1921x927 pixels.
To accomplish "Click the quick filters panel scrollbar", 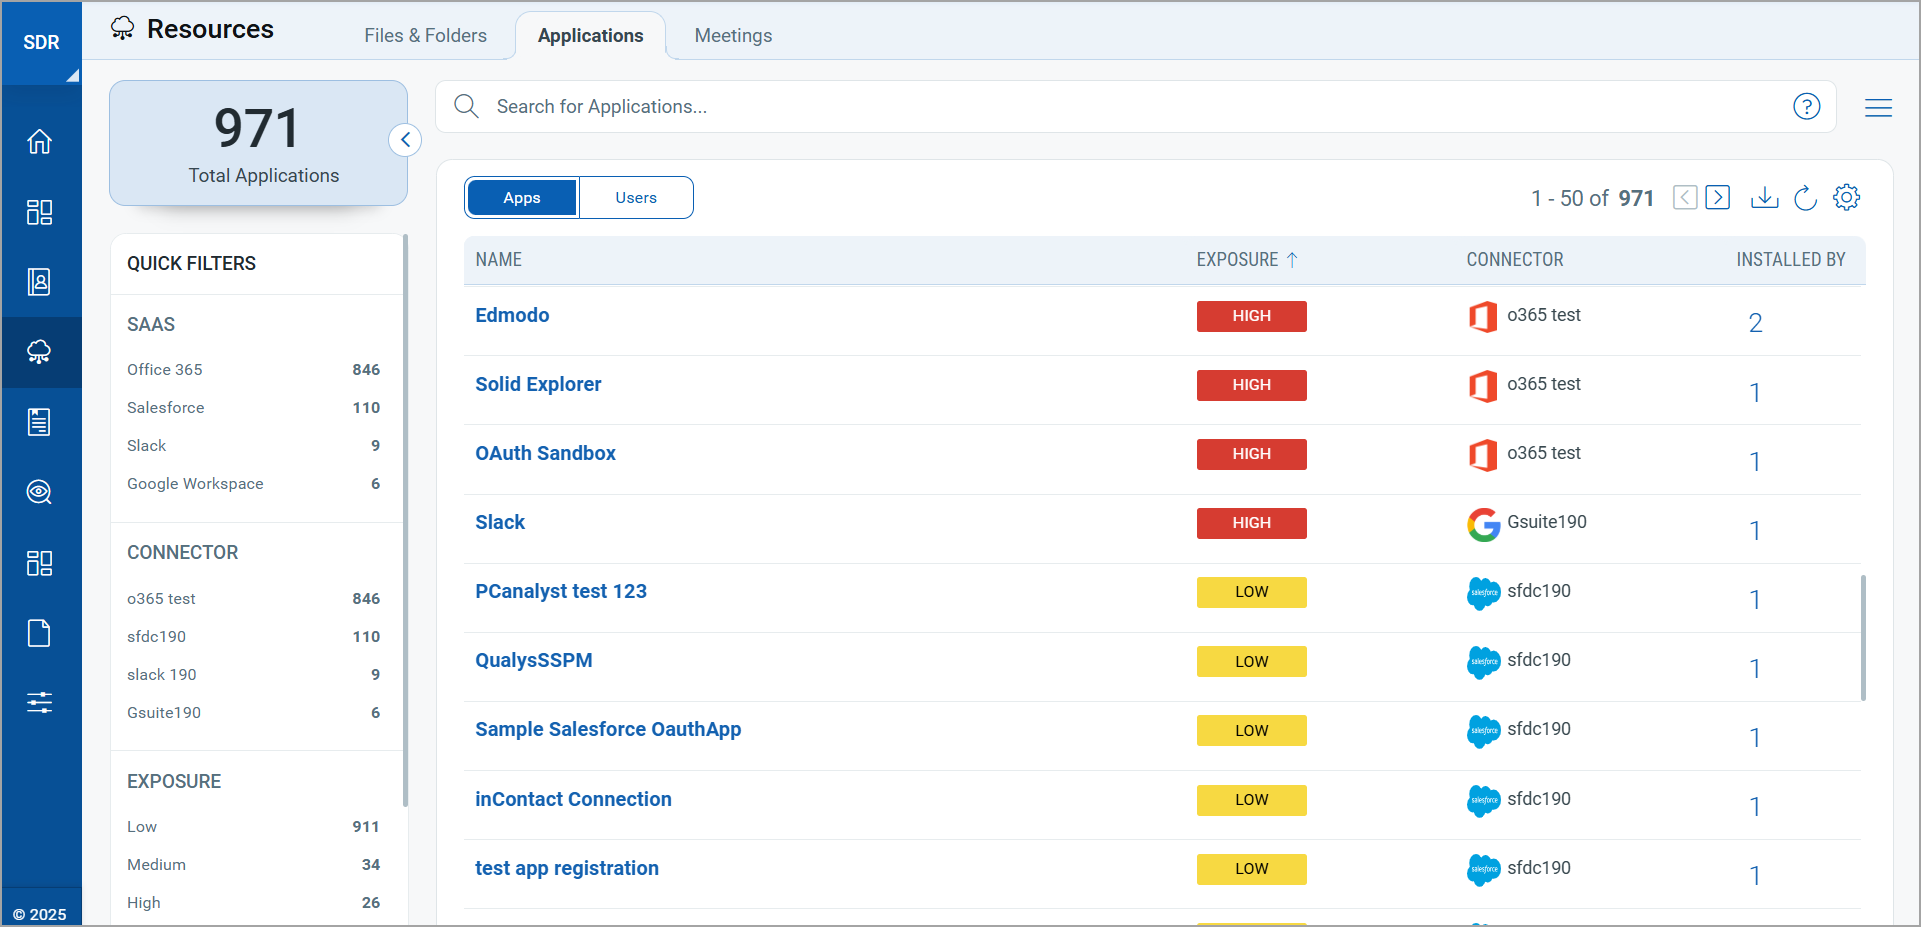I will tap(405, 520).
